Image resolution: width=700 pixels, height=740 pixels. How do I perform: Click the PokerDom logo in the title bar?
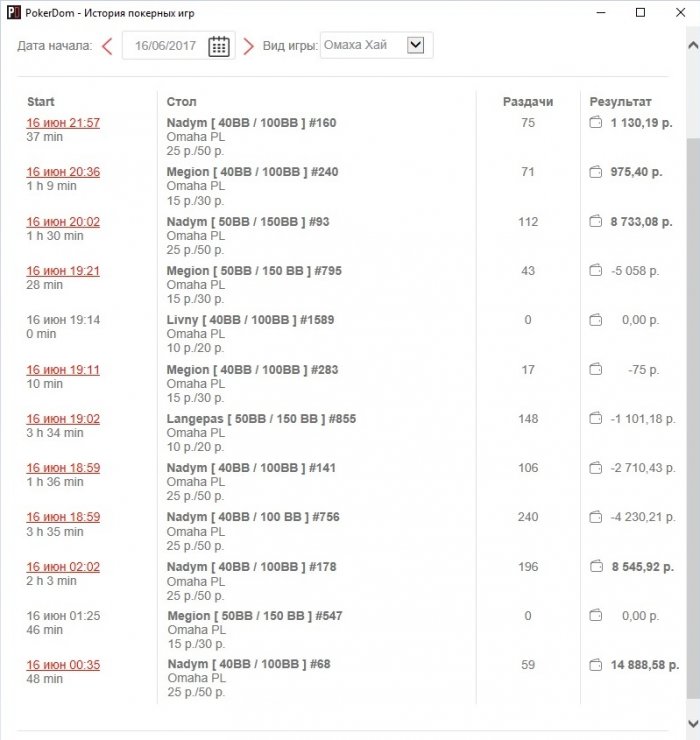(x=14, y=12)
